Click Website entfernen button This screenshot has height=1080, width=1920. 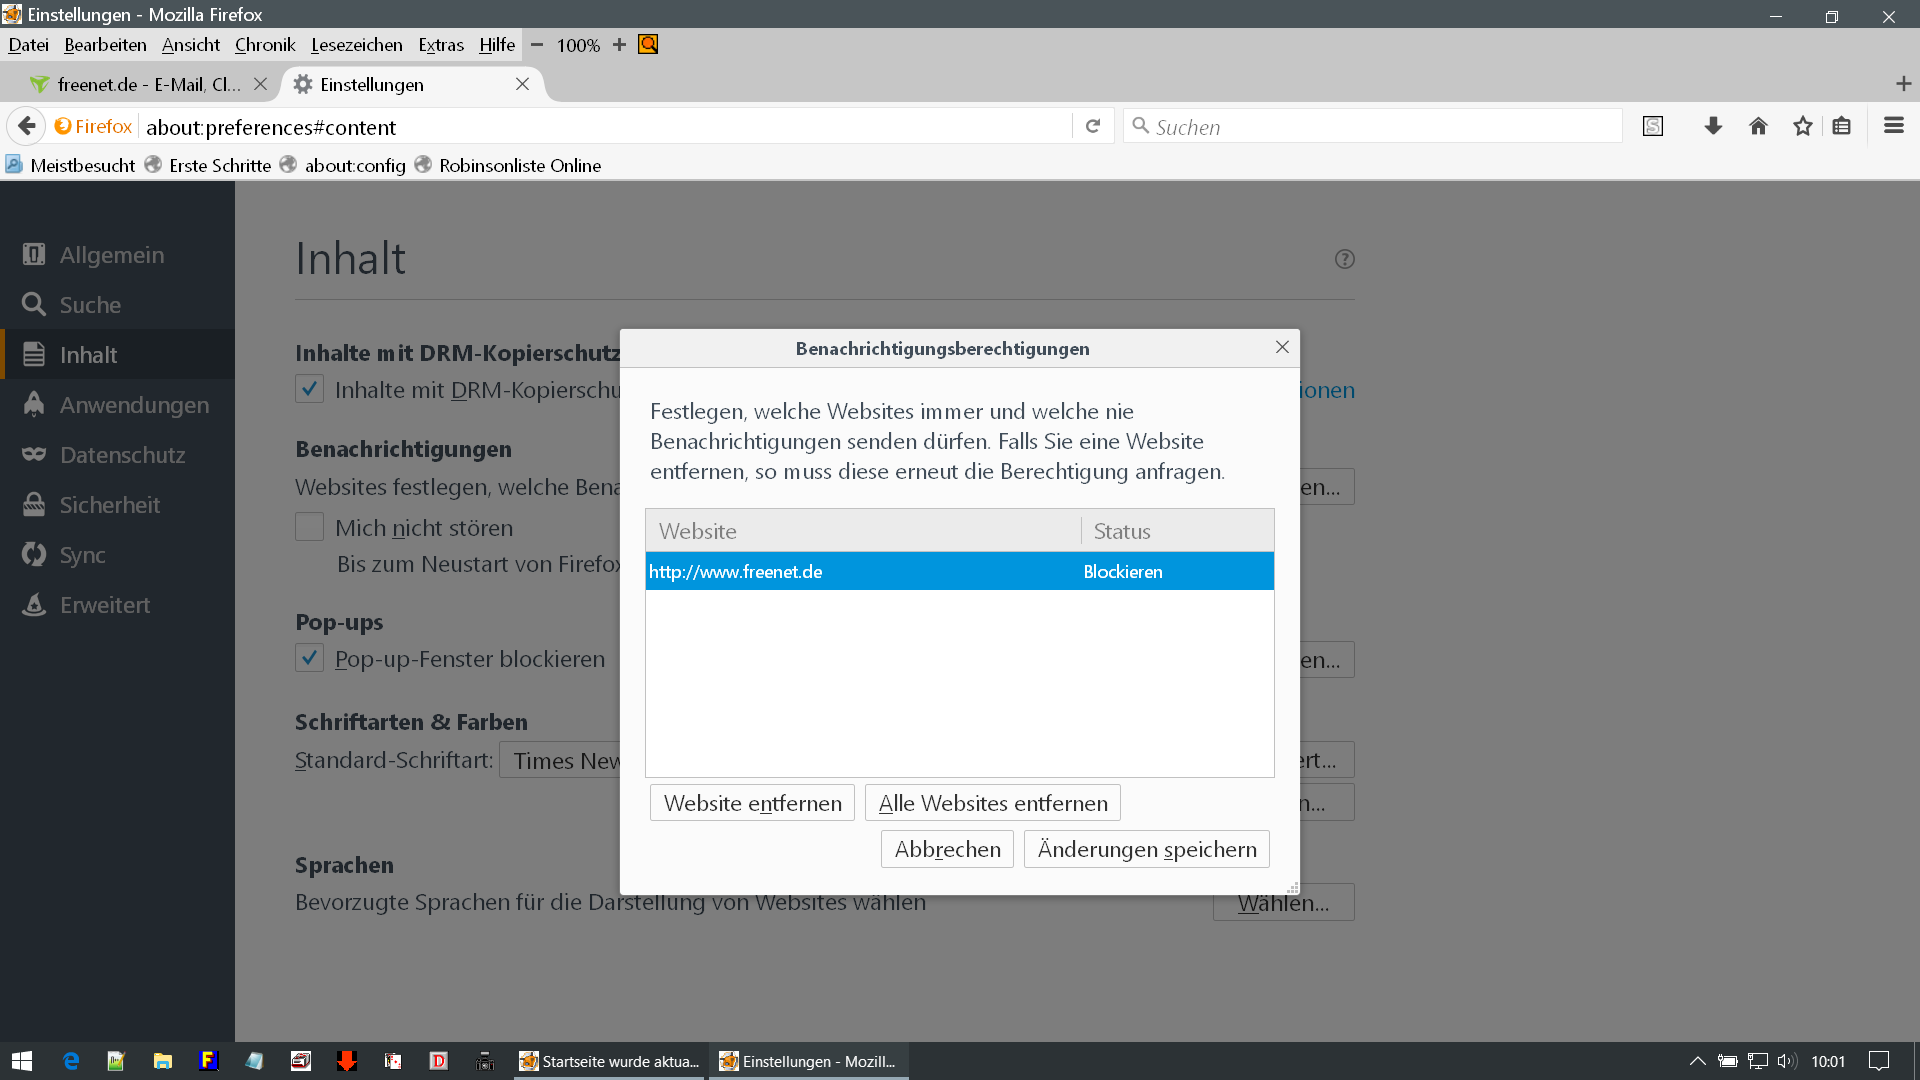[752, 803]
